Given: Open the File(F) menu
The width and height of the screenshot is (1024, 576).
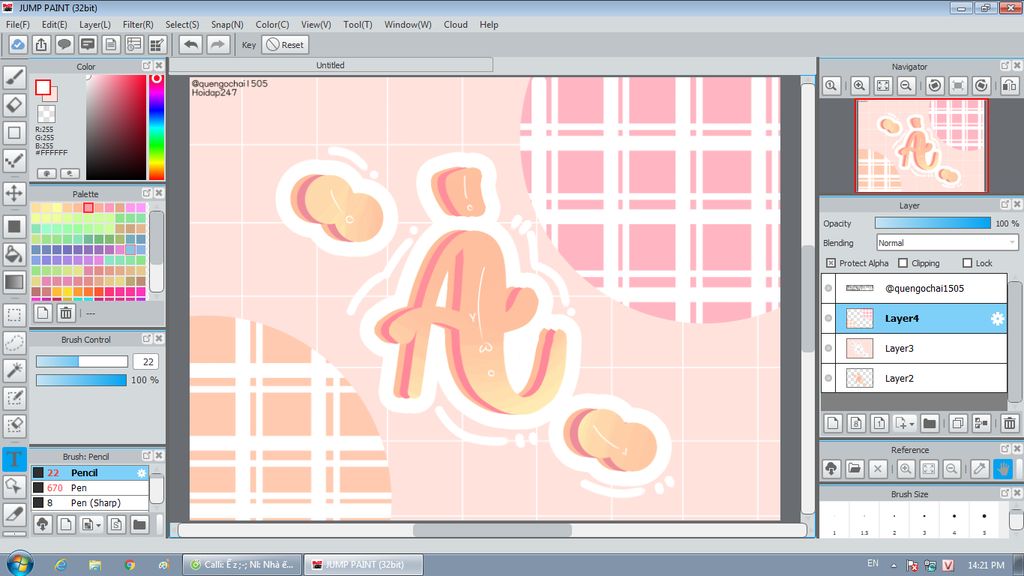Looking at the screenshot, I should pyautogui.click(x=18, y=24).
